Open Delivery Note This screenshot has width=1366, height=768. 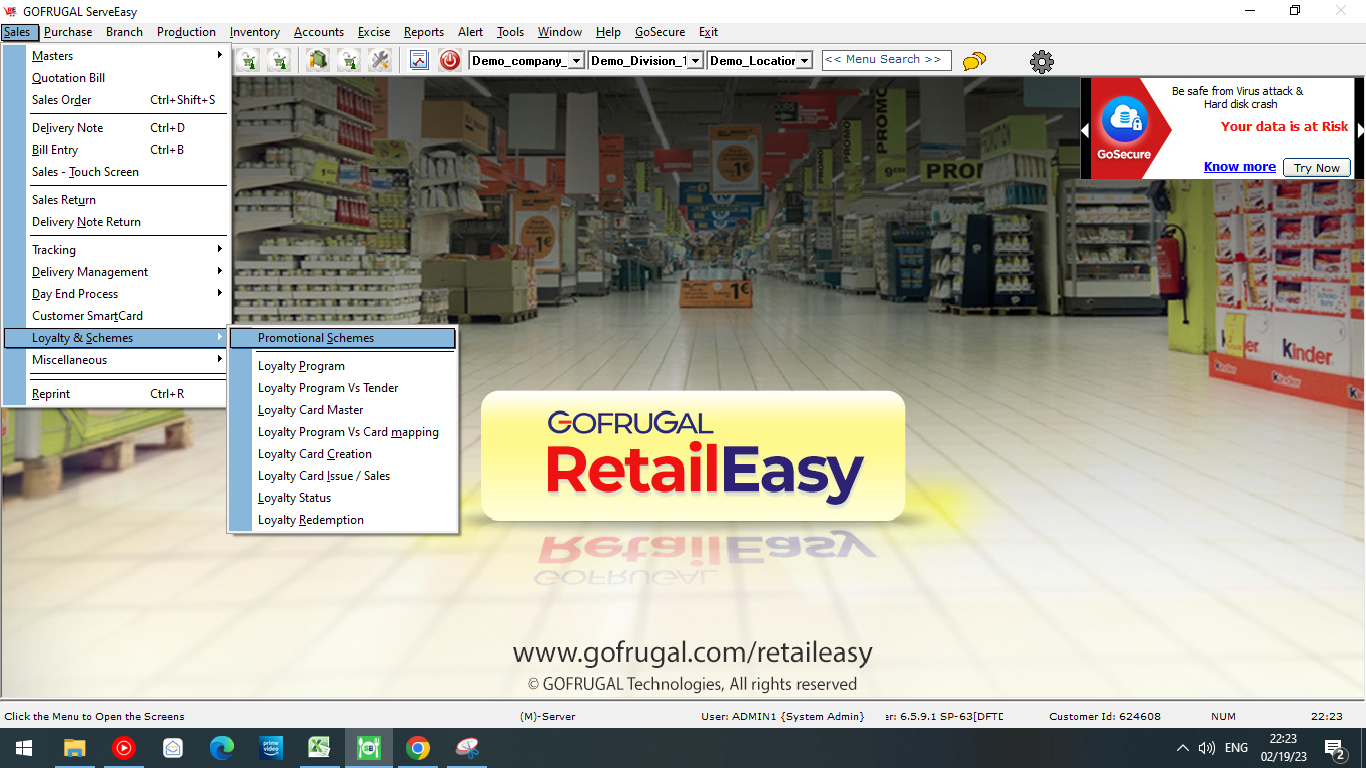point(116,128)
